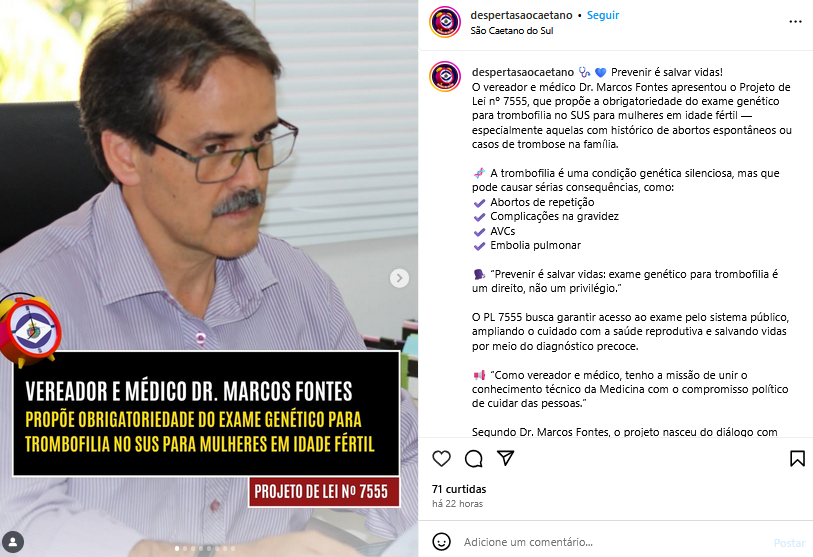Screen dimensions: 813x557
Task: Open São Caetano do Sul location
Action: (x=512, y=31)
